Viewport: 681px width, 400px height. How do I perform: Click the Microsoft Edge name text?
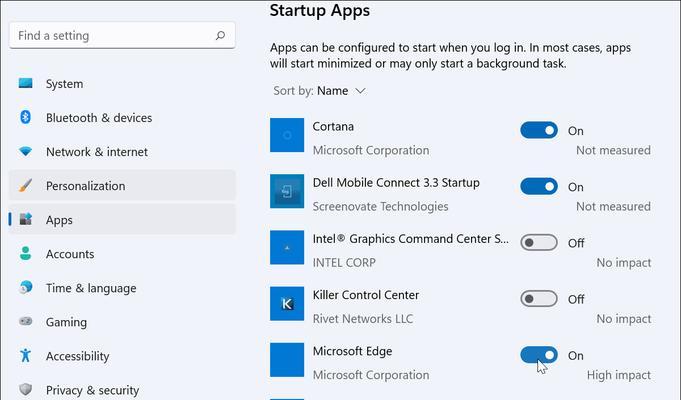click(x=352, y=351)
